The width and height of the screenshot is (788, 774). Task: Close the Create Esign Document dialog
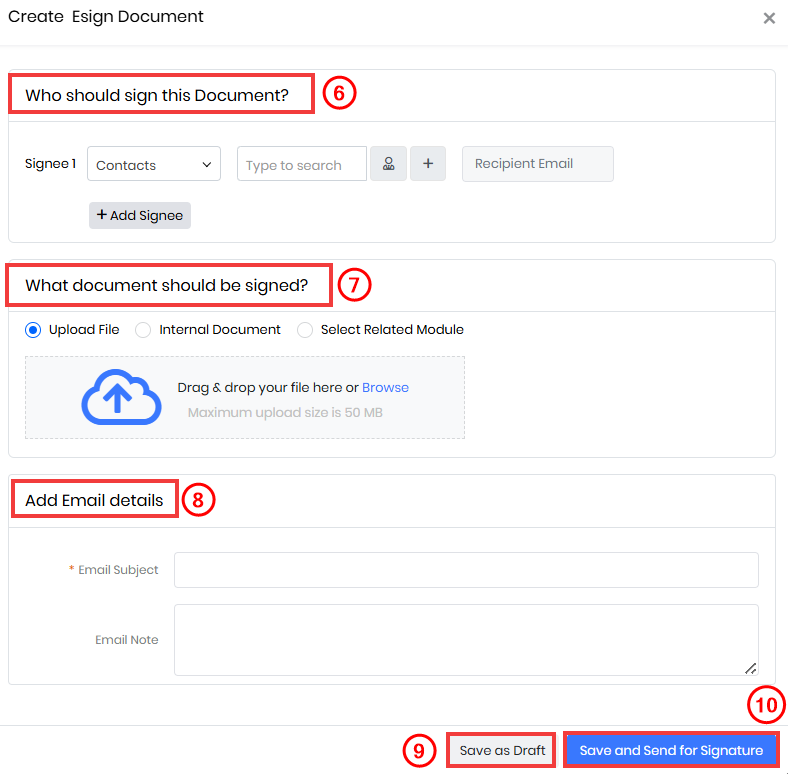(769, 19)
